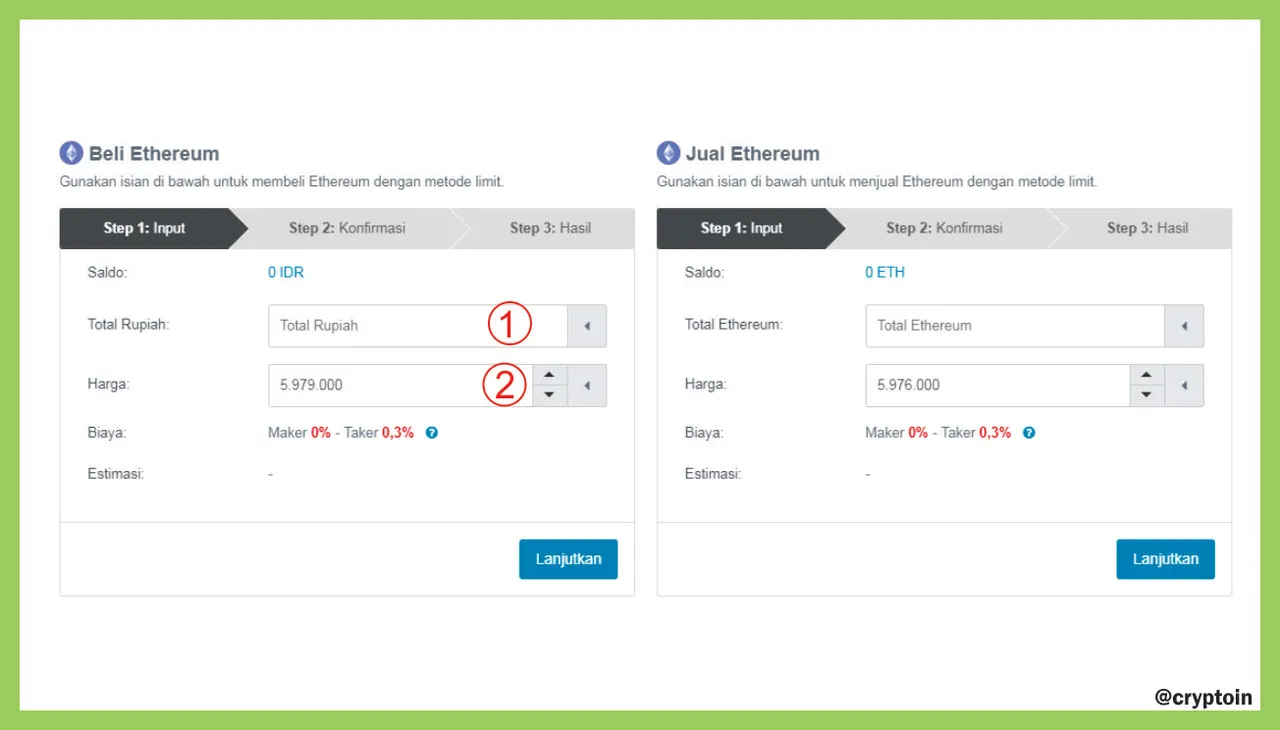Open the arrow menu beside buy Harga field
The height and width of the screenshot is (730, 1280).
[x=587, y=385]
